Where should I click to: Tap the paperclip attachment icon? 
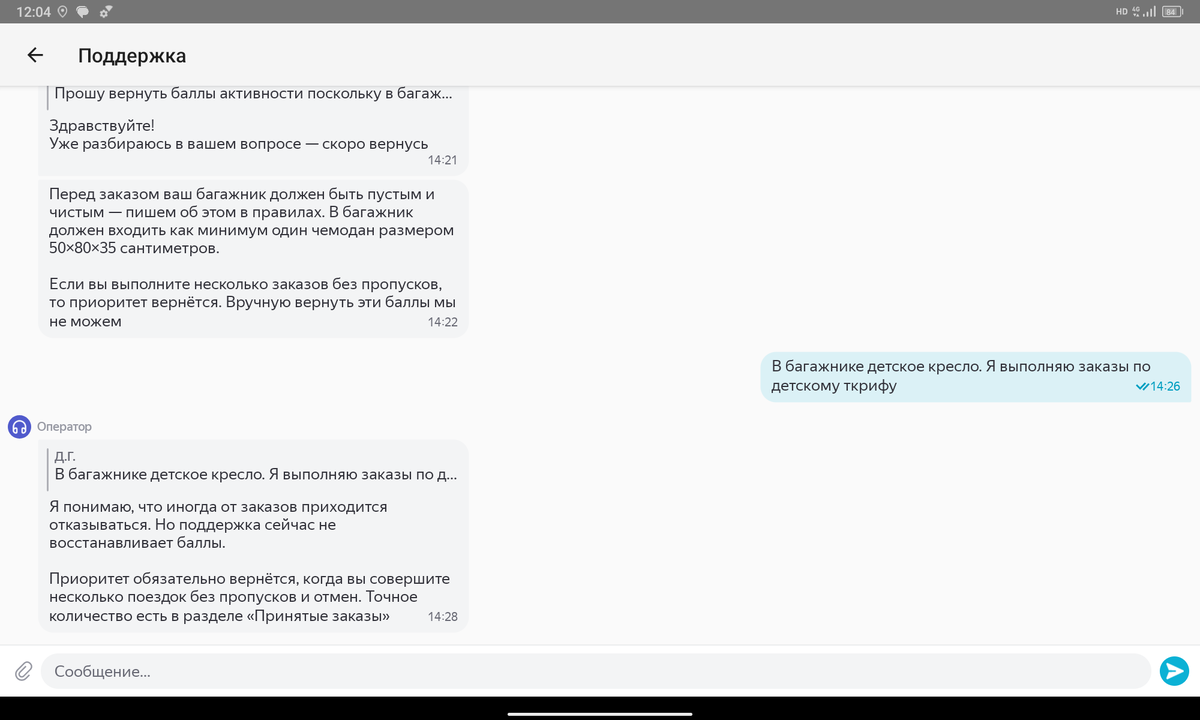[x=22, y=671]
